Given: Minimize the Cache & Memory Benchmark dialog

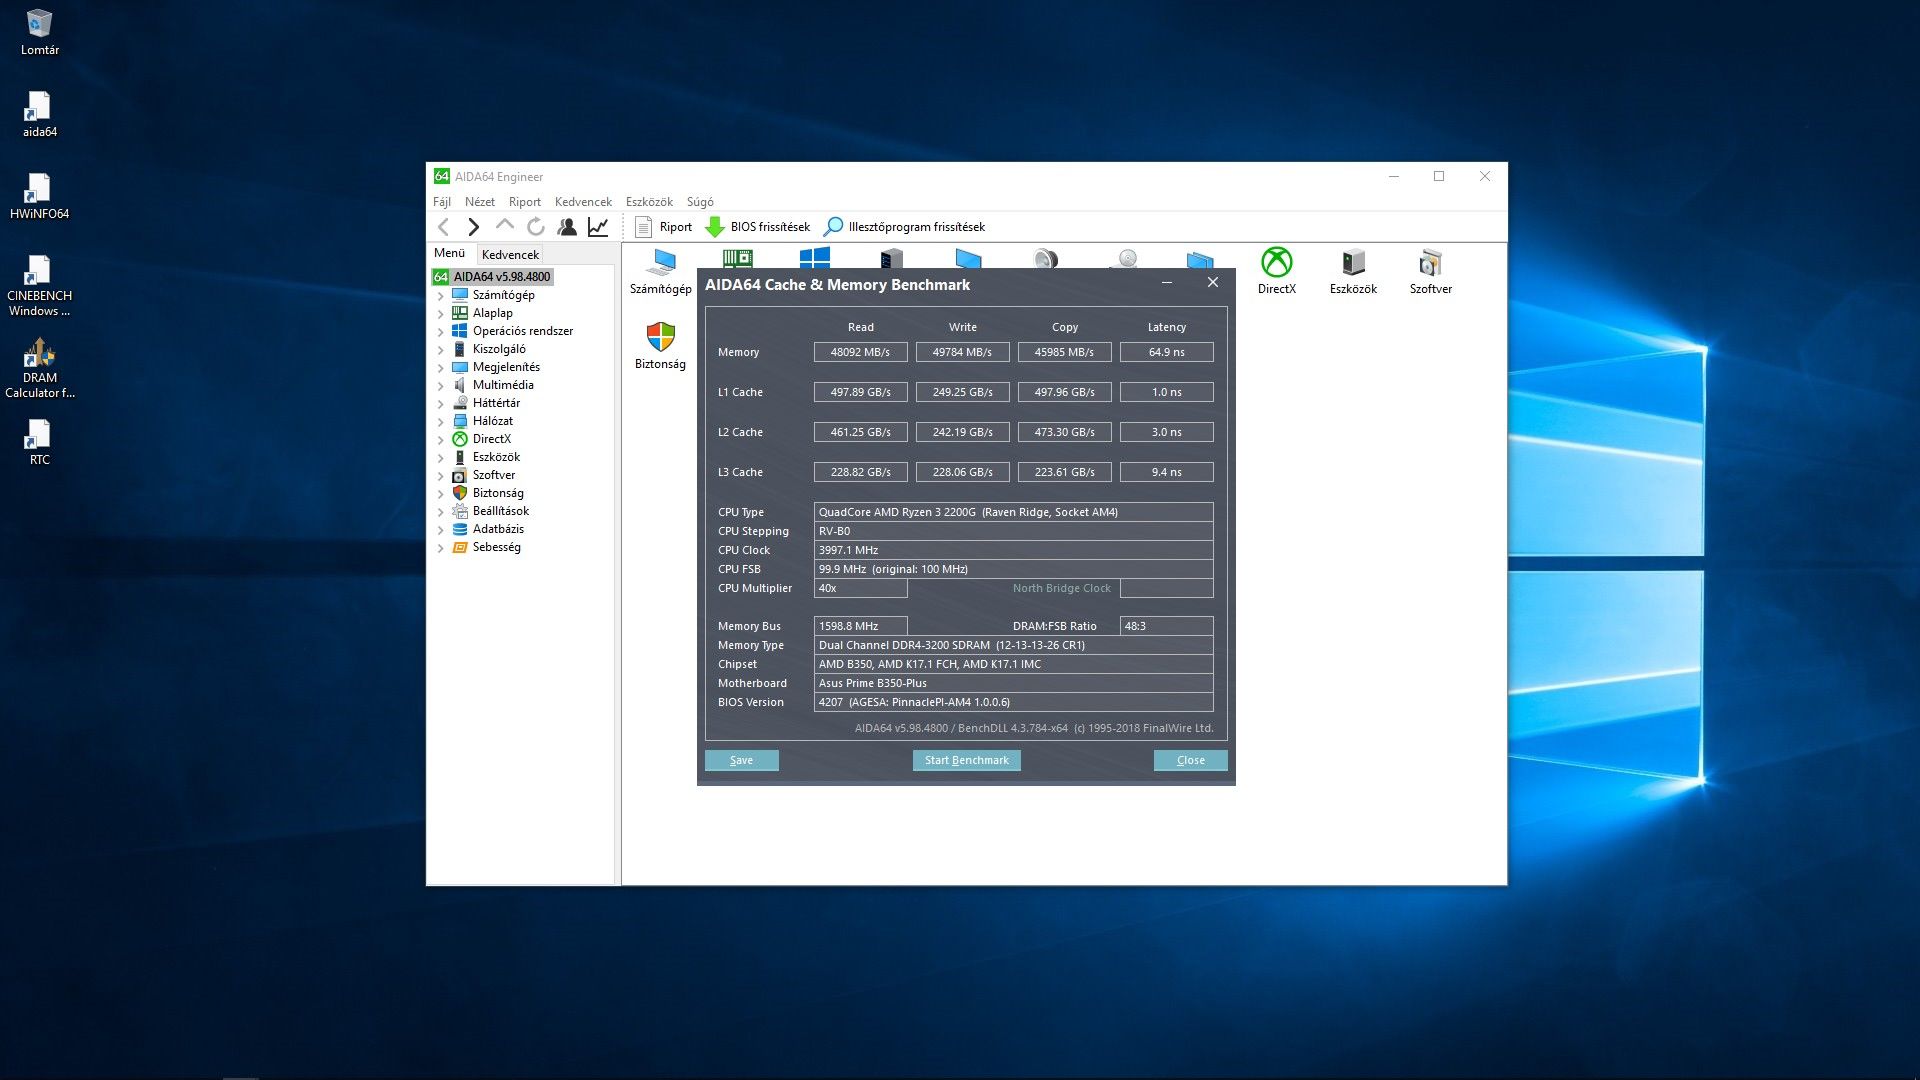Looking at the screenshot, I should click(x=1167, y=284).
